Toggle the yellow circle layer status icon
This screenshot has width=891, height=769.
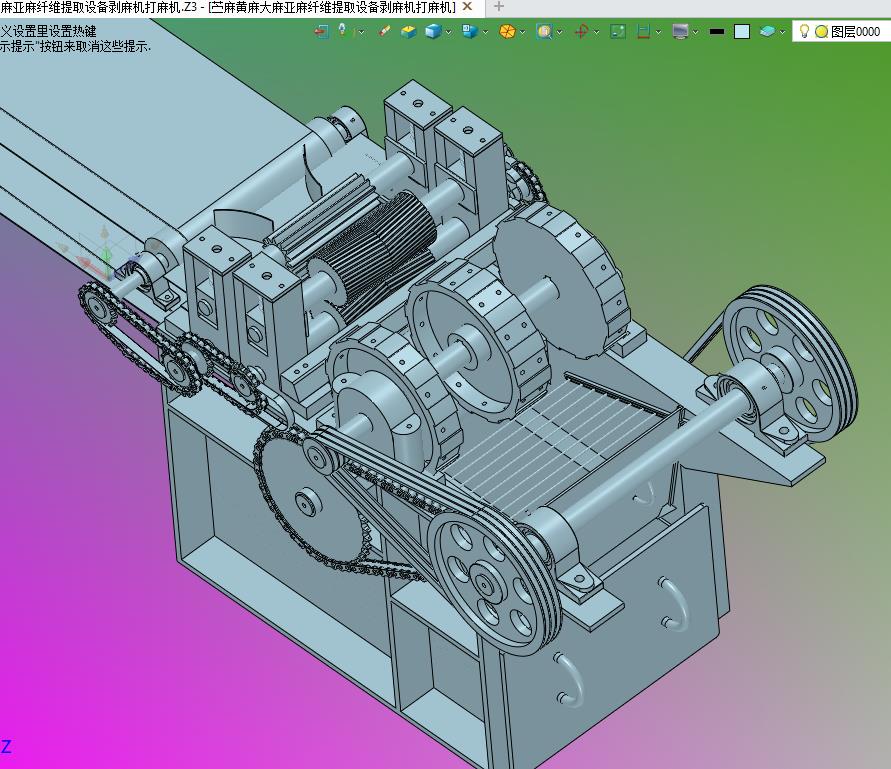point(821,31)
